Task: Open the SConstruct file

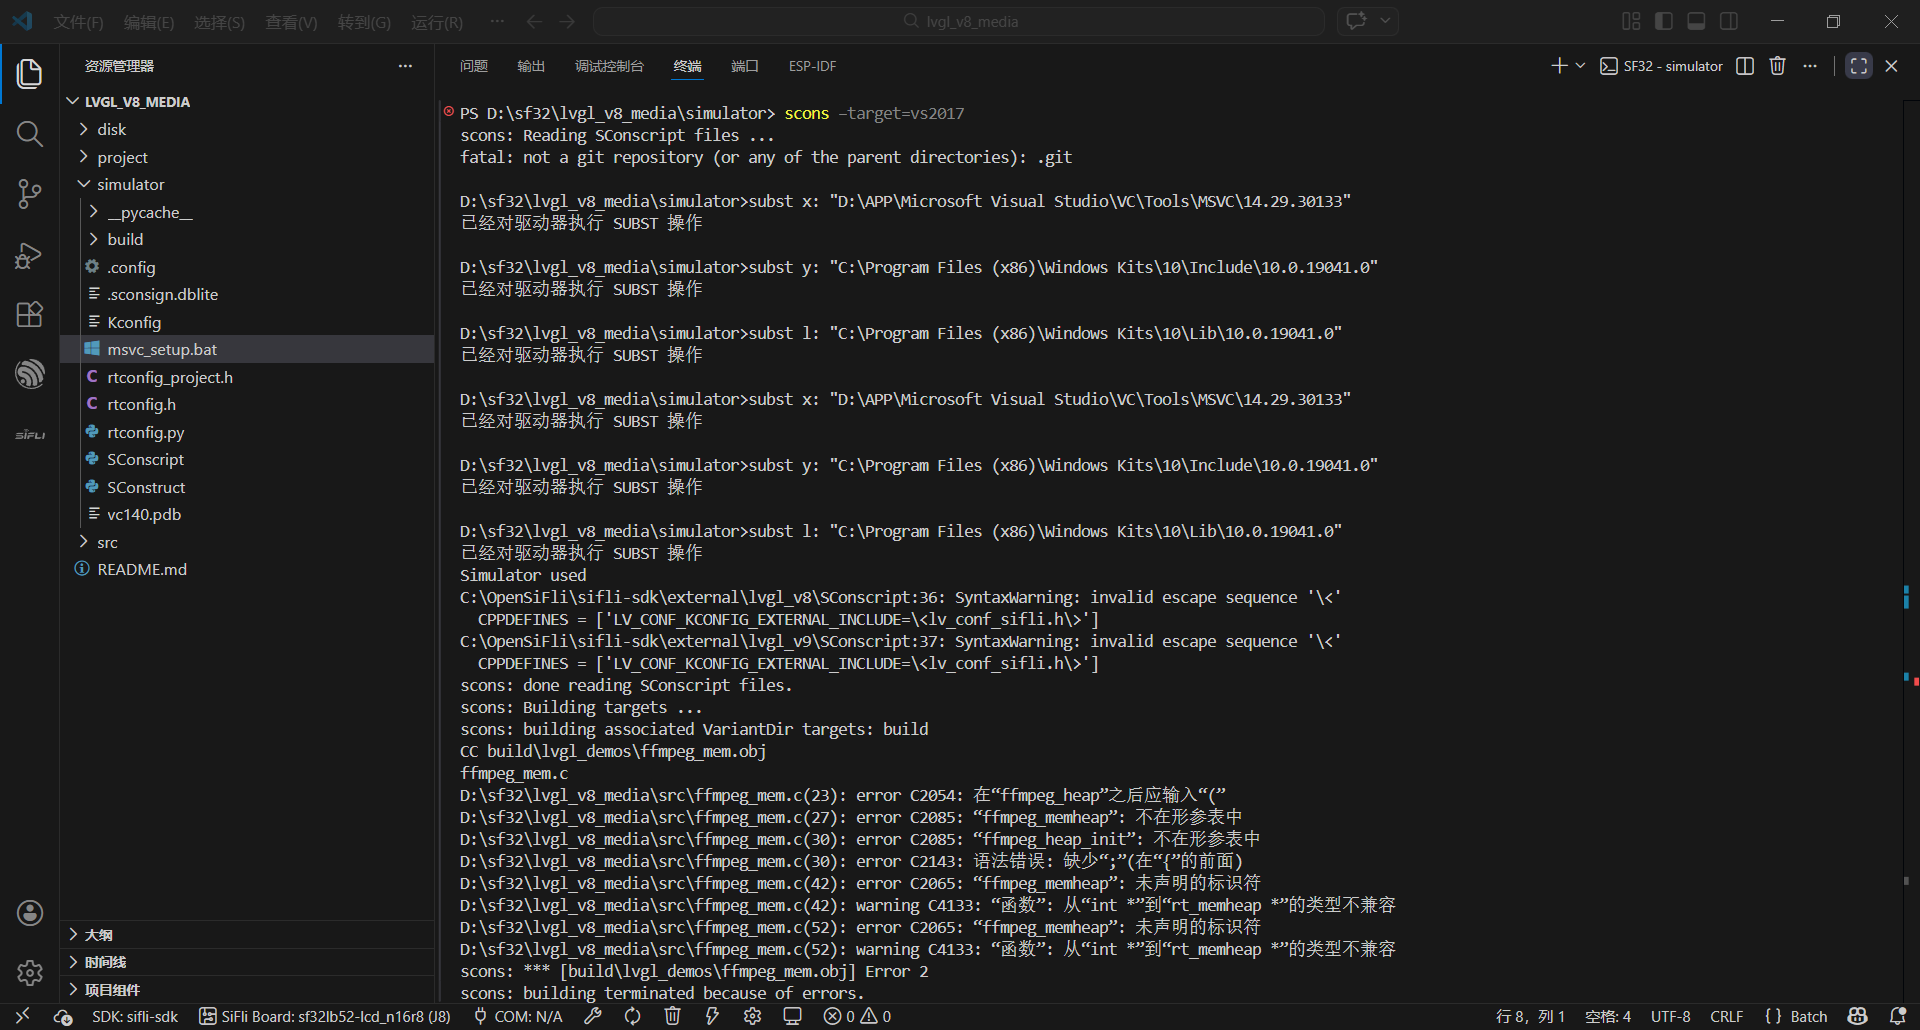Action: point(146,487)
